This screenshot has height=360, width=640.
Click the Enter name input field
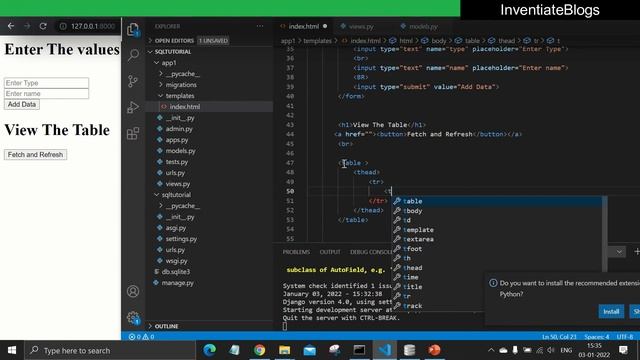(x=46, y=93)
